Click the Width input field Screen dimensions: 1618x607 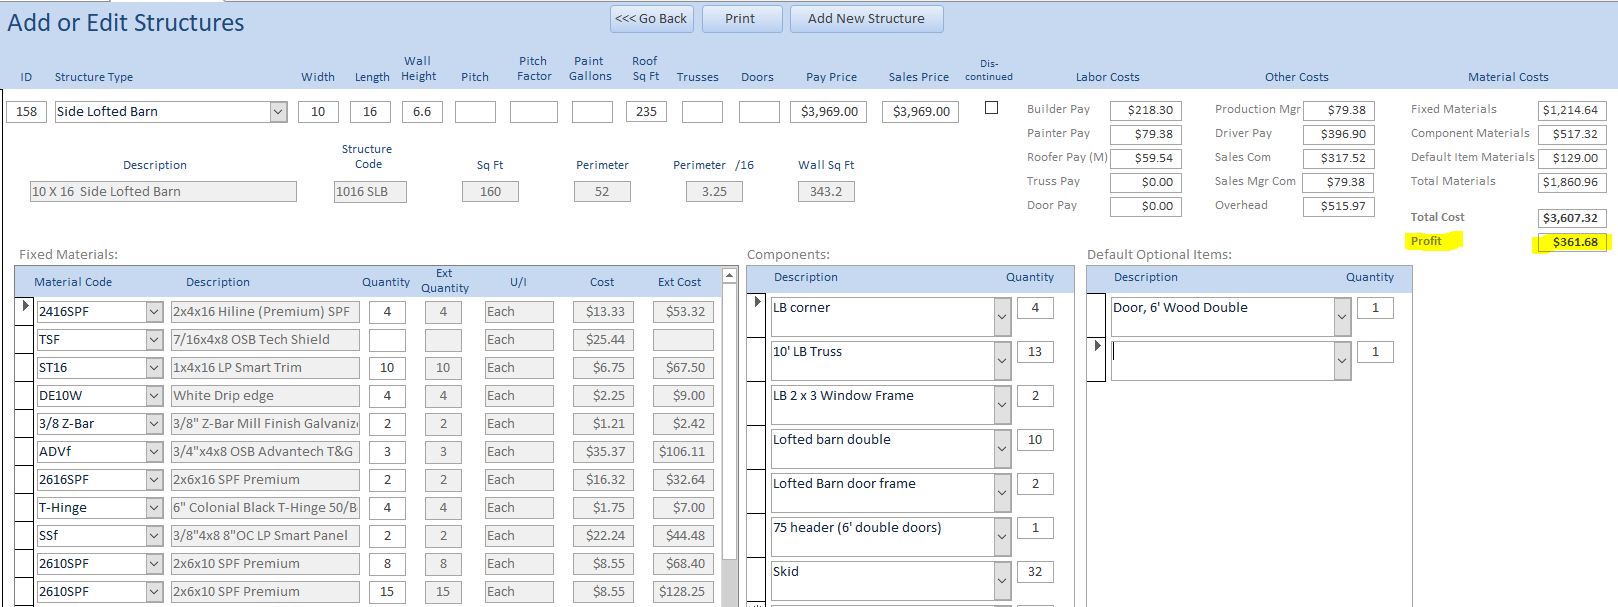[318, 112]
